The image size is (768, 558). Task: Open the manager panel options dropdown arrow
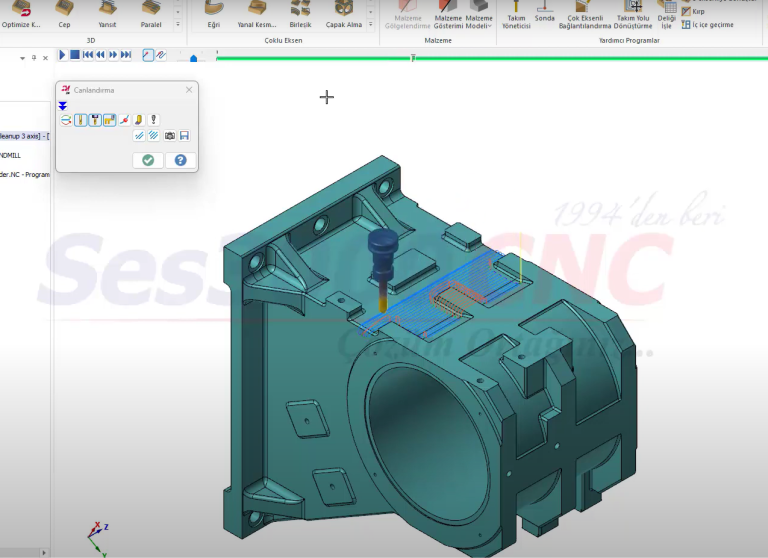[23, 58]
